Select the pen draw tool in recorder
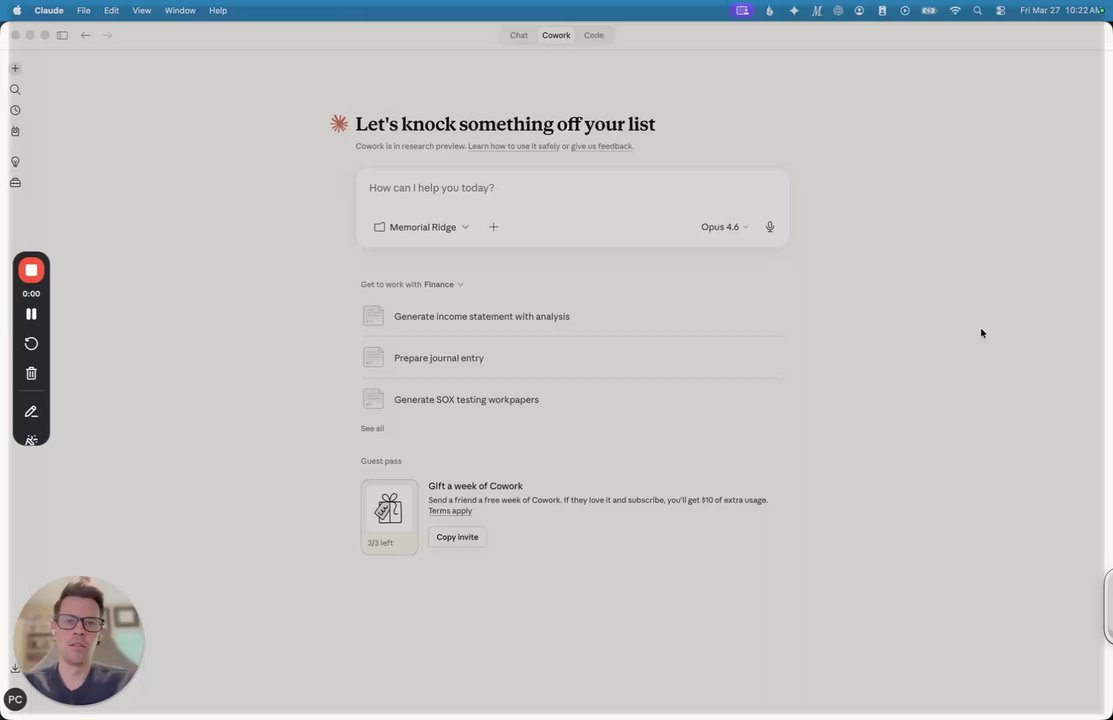This screenshot has width=1113, height=720. pos(31,412)
